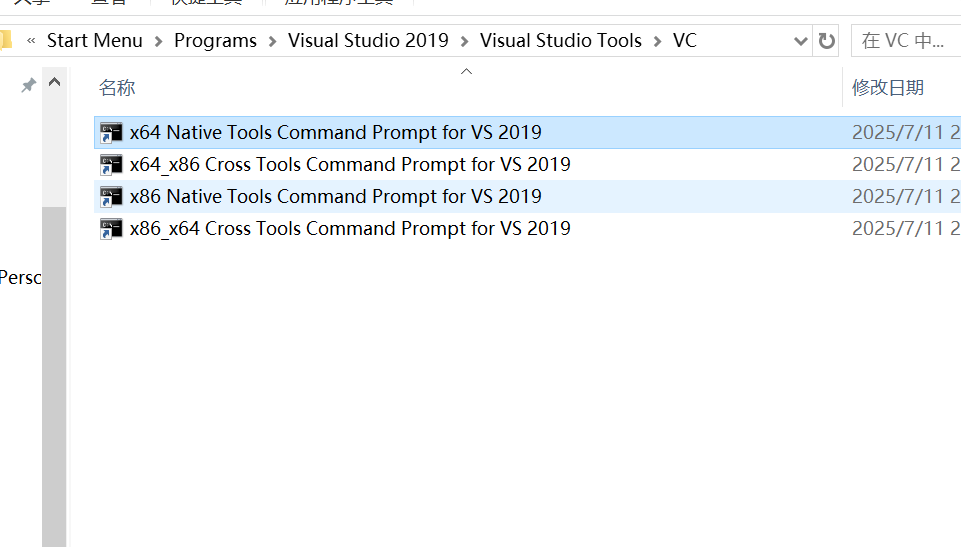961x547 pixels.
Task: Expand the hidden path chevron before Start Menu
Action: (x=31, y=41)
